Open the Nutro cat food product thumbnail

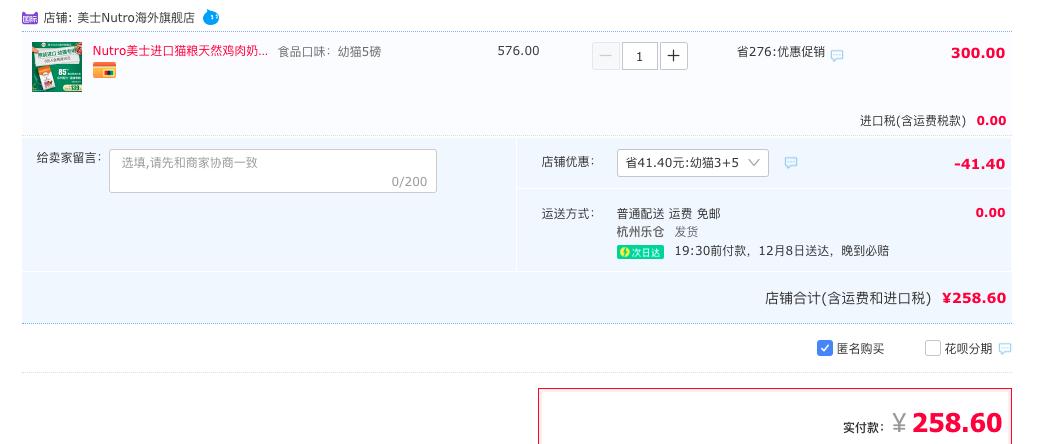(57, 67)
